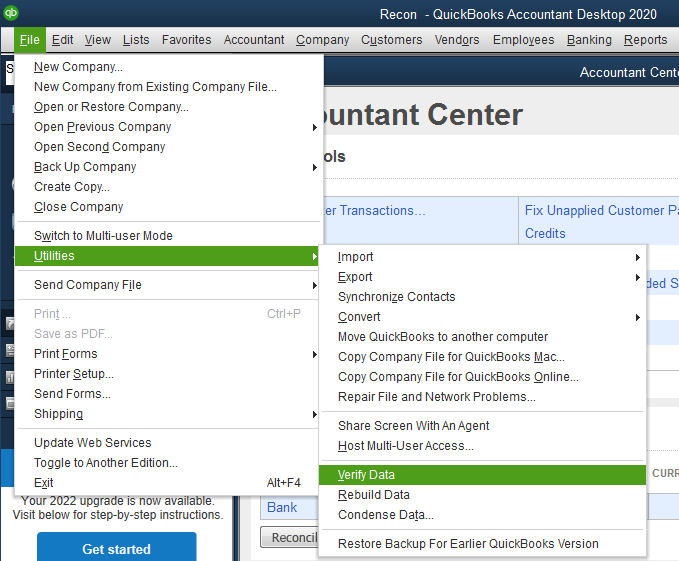Click Switch to Multi-user Mode

[103, 236]
